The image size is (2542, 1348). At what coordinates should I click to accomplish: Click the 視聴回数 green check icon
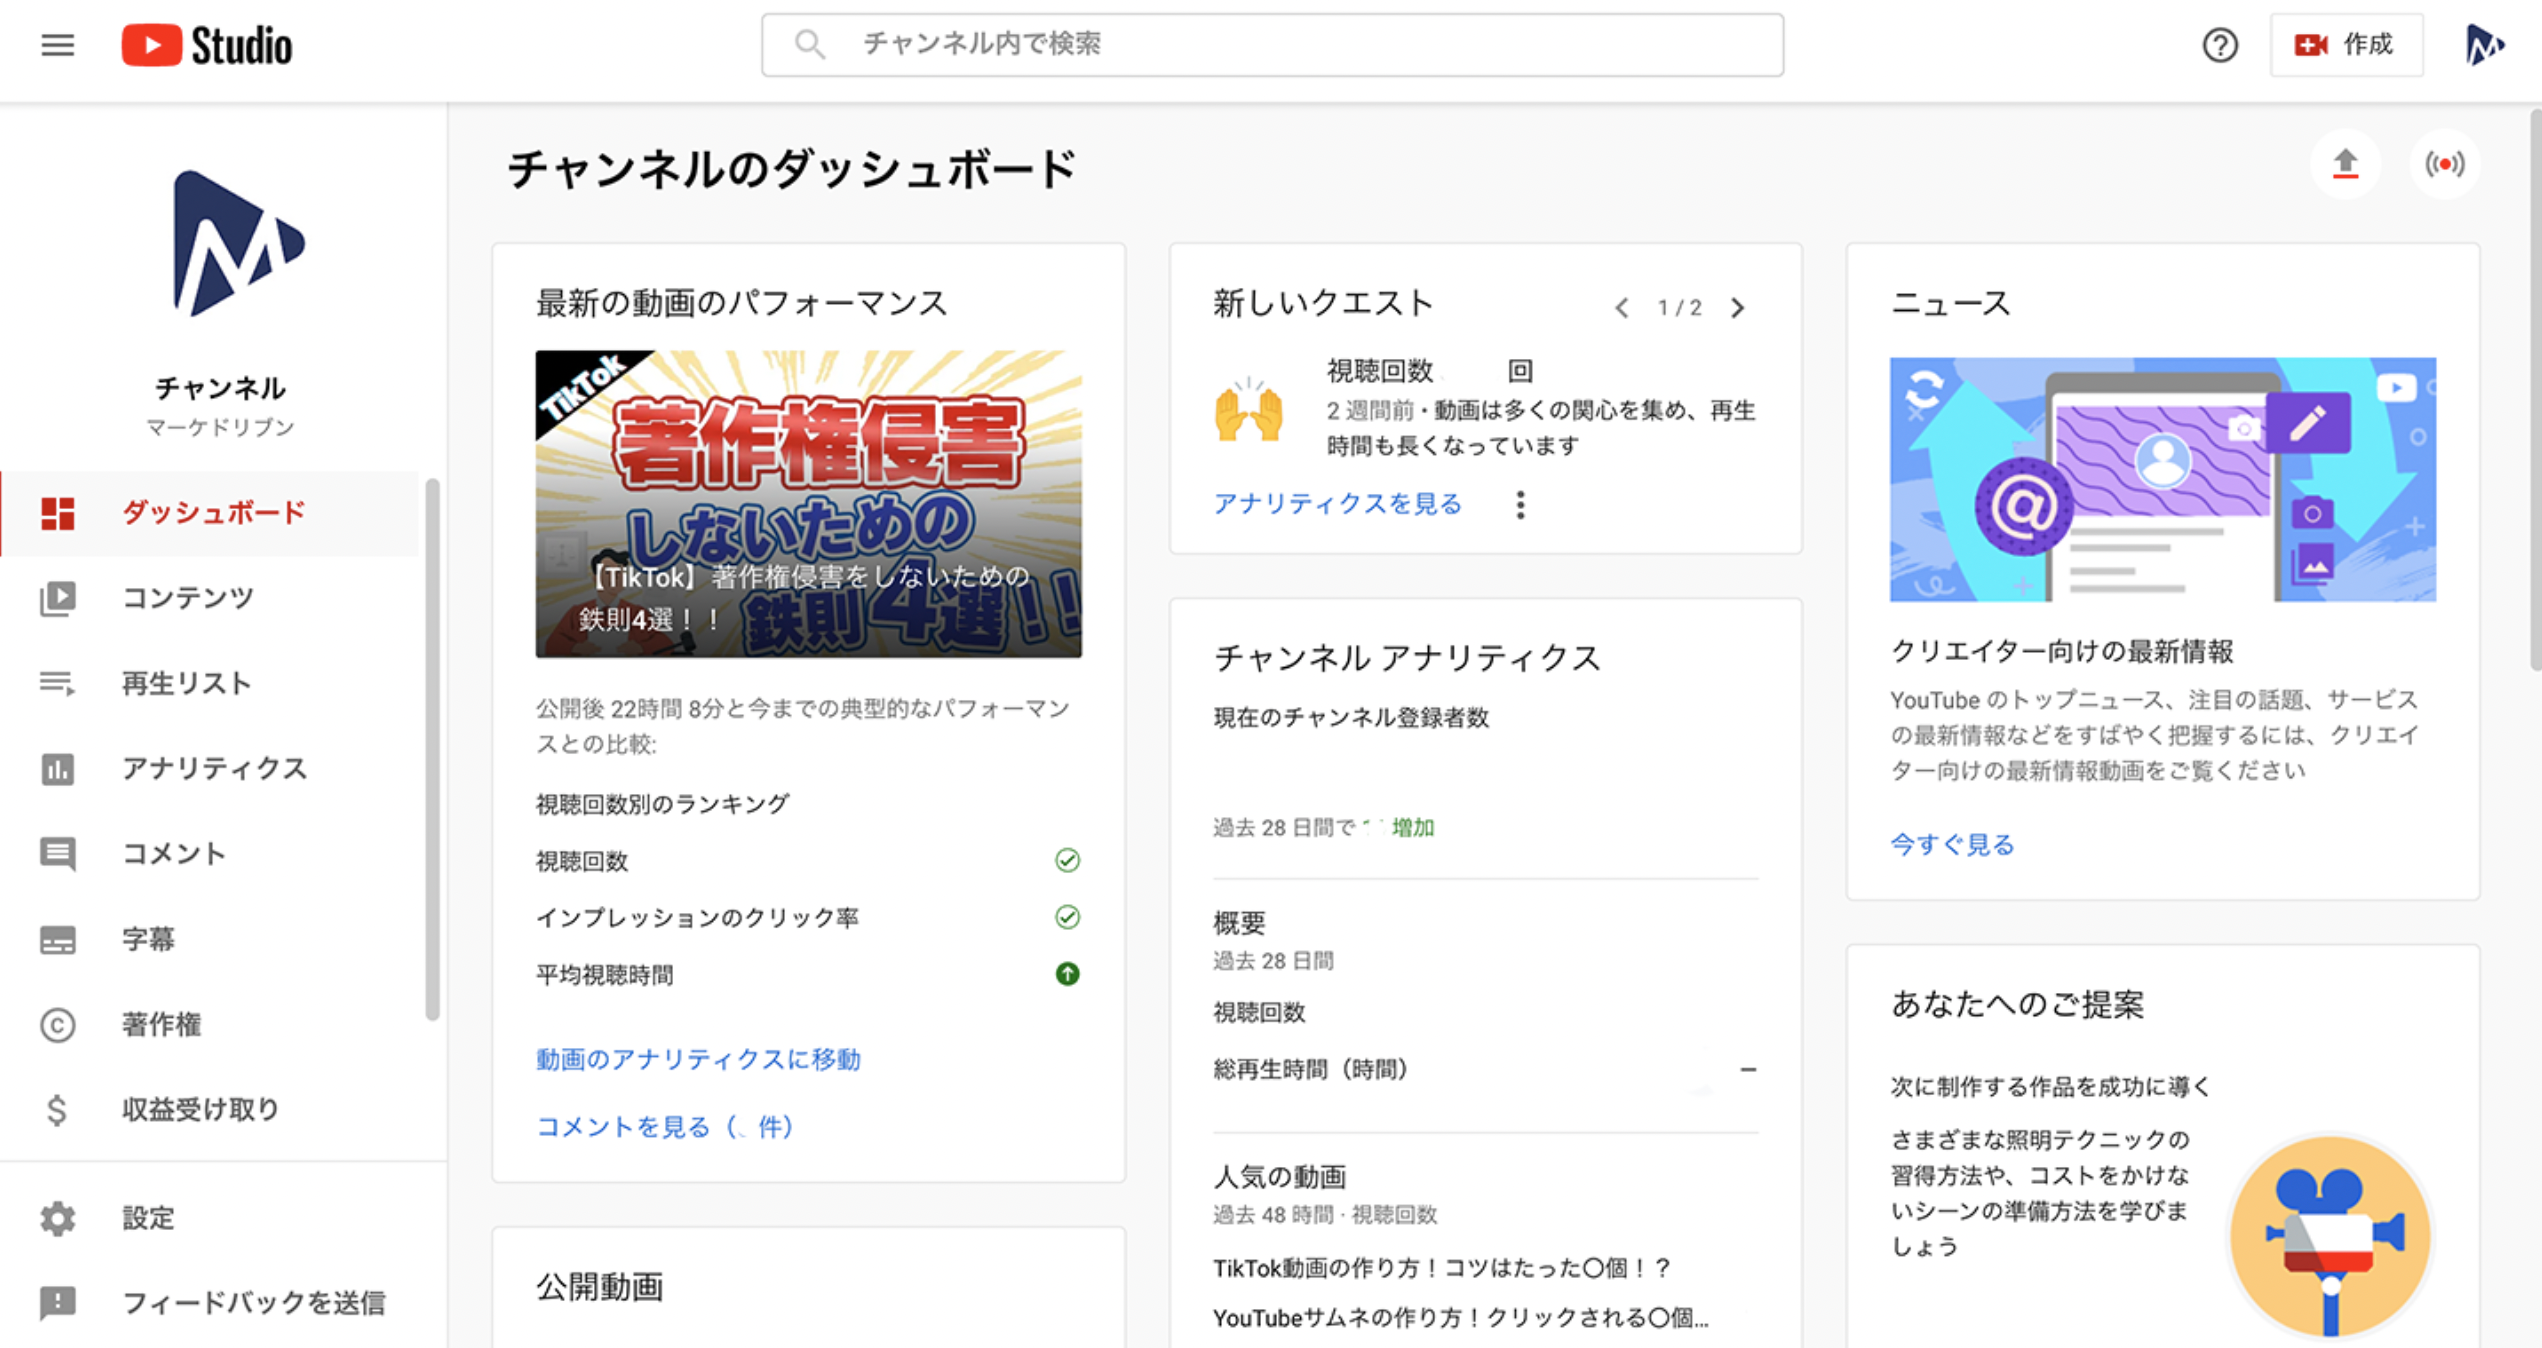pyautogui.click(x=1067, y=860)
